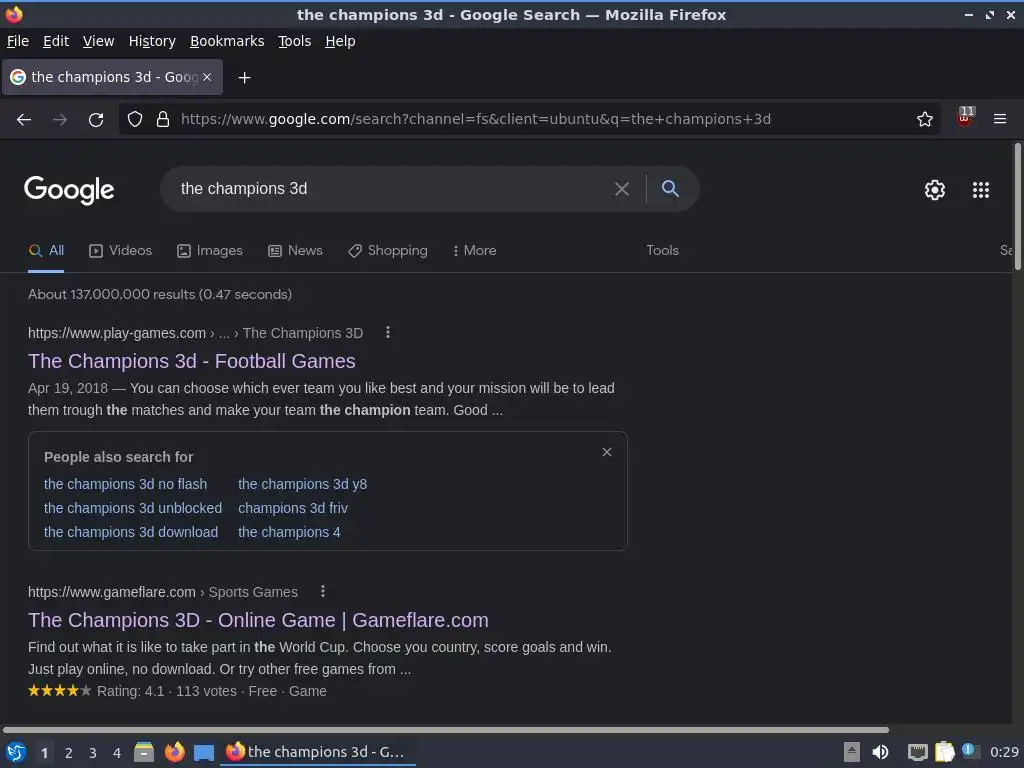Switch to workspace 3

[x=93, y=753]
